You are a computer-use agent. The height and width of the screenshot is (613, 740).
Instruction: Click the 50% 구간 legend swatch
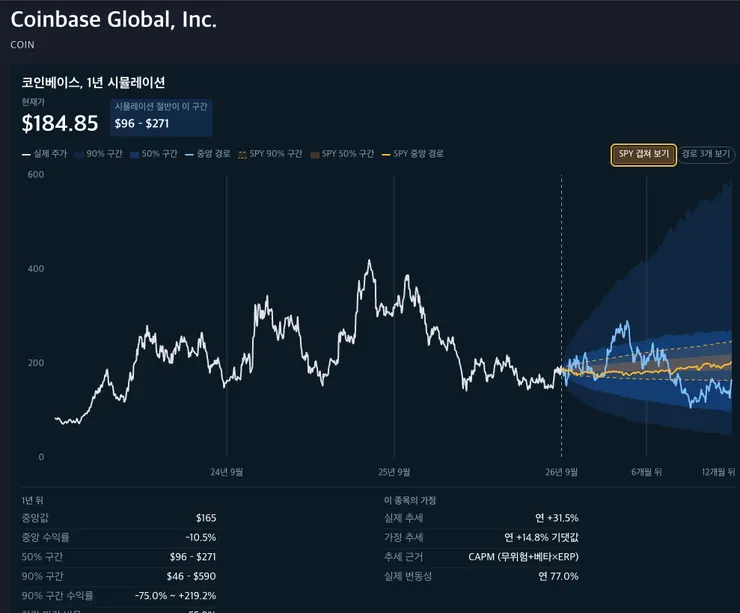pyautogui.click(x=135, y=154)
